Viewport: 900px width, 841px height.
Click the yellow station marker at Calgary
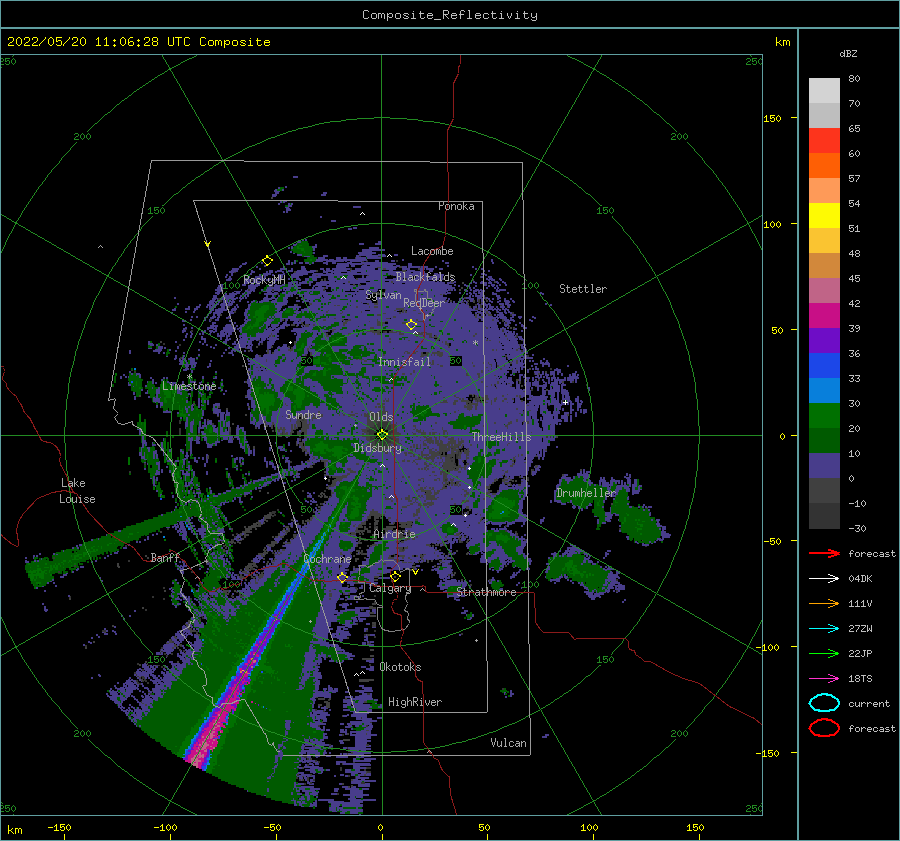395,576
